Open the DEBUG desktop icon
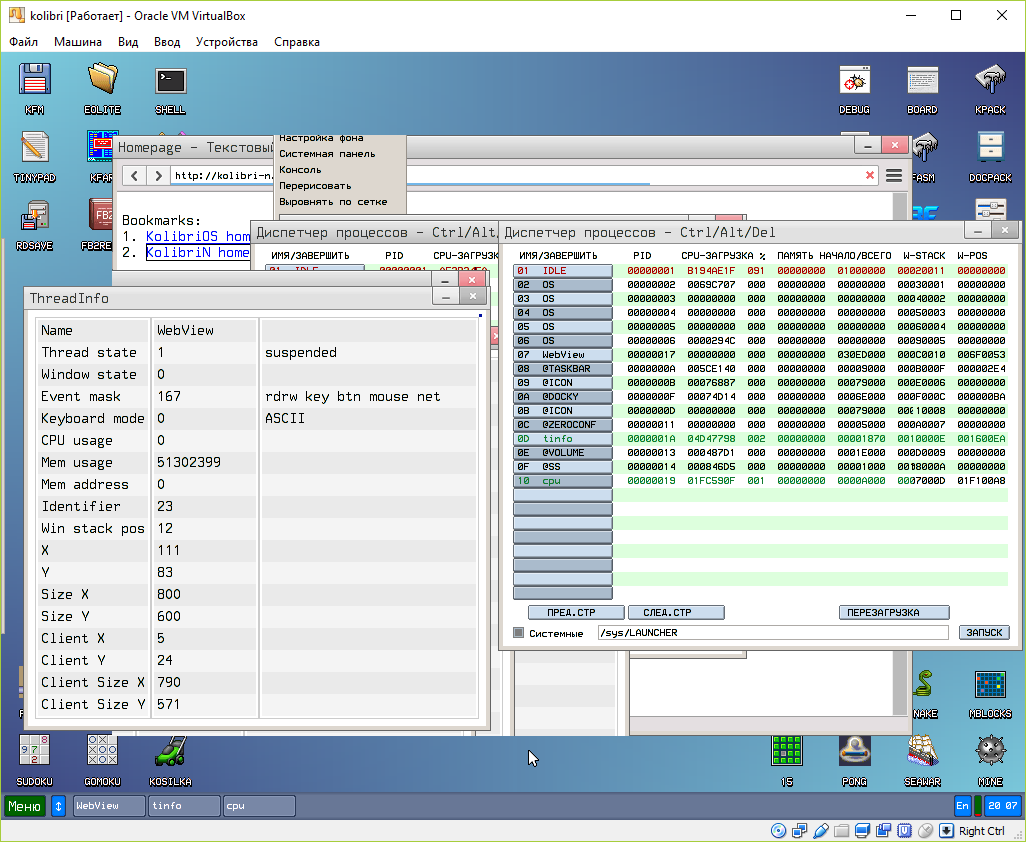This screenshot has width=1026, height=842. (854, 80)
